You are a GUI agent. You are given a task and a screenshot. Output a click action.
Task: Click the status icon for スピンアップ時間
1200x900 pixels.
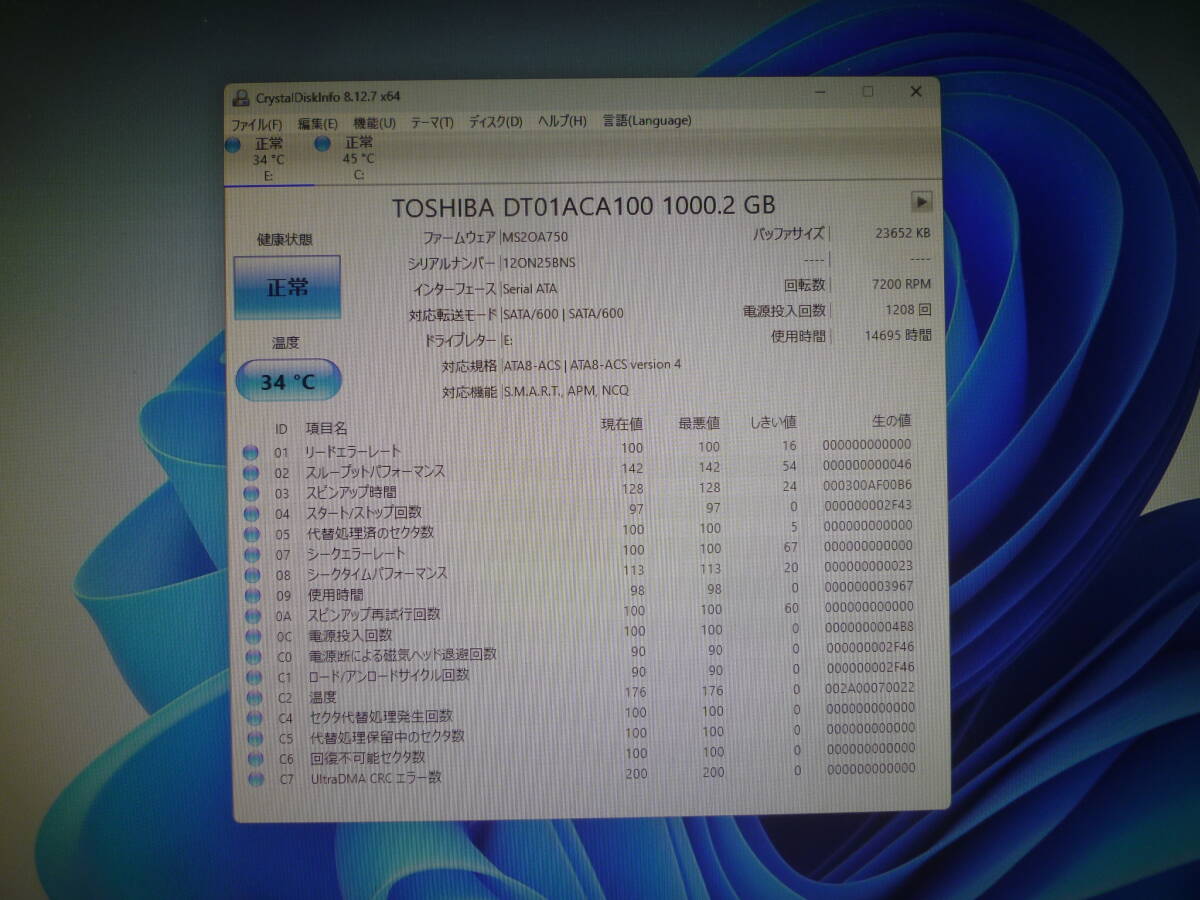[x=251, y=493]
